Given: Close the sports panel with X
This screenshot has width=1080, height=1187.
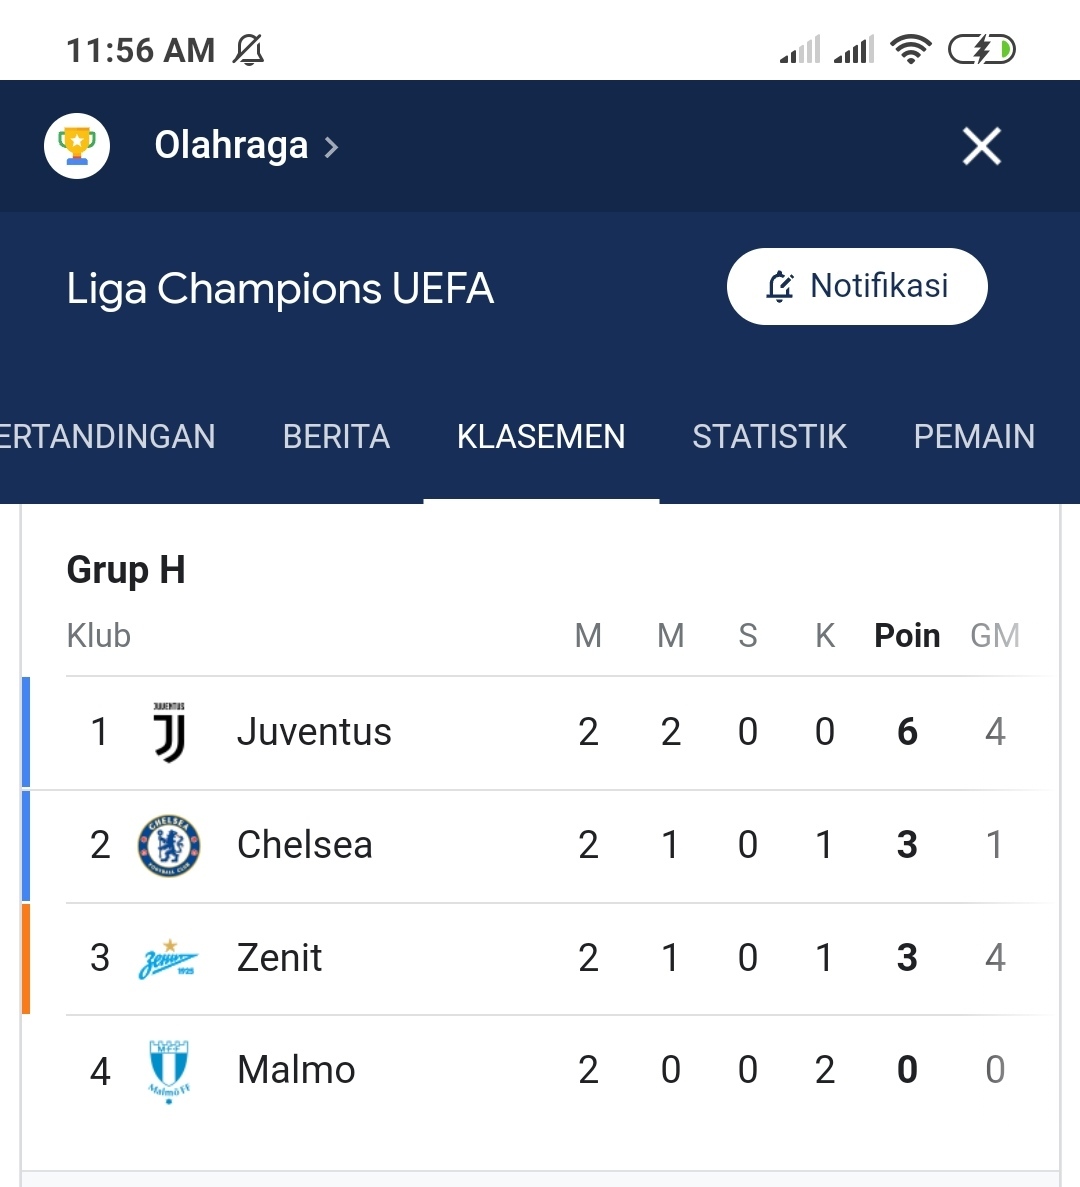Looking at the screenshot, I should pos(982,145).
